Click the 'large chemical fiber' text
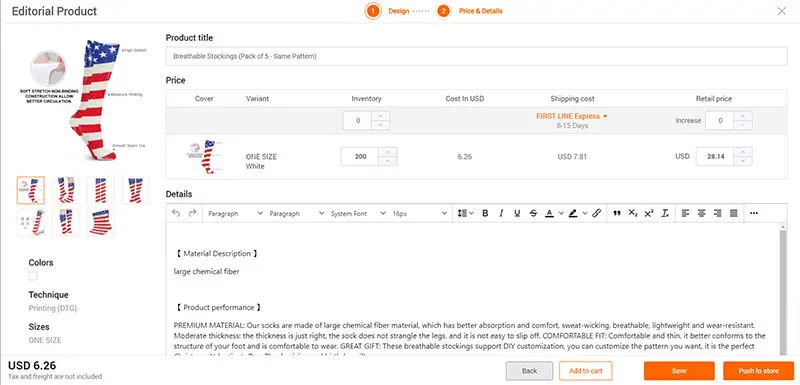The width and height of the screenshot is (800, 385). coord(206,272)
